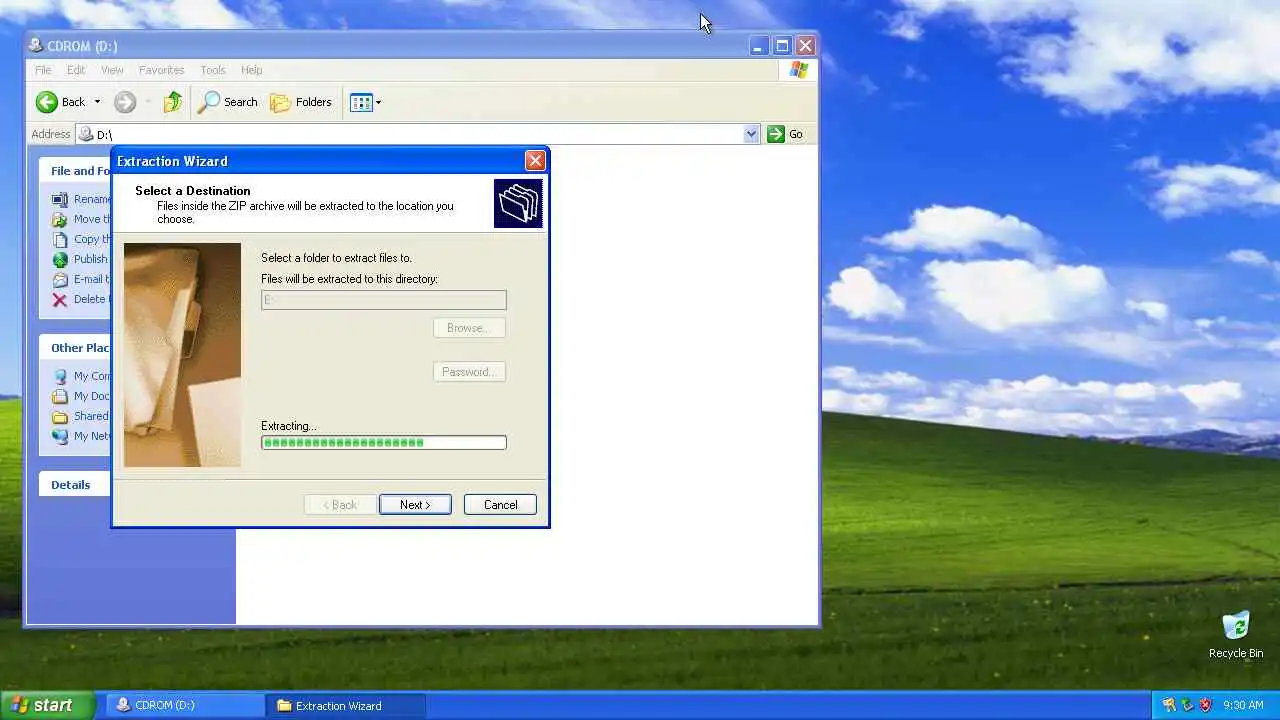Click the CDROM drive icon in title bar
Screen dimensions: 1280x720
coord(36,46)
